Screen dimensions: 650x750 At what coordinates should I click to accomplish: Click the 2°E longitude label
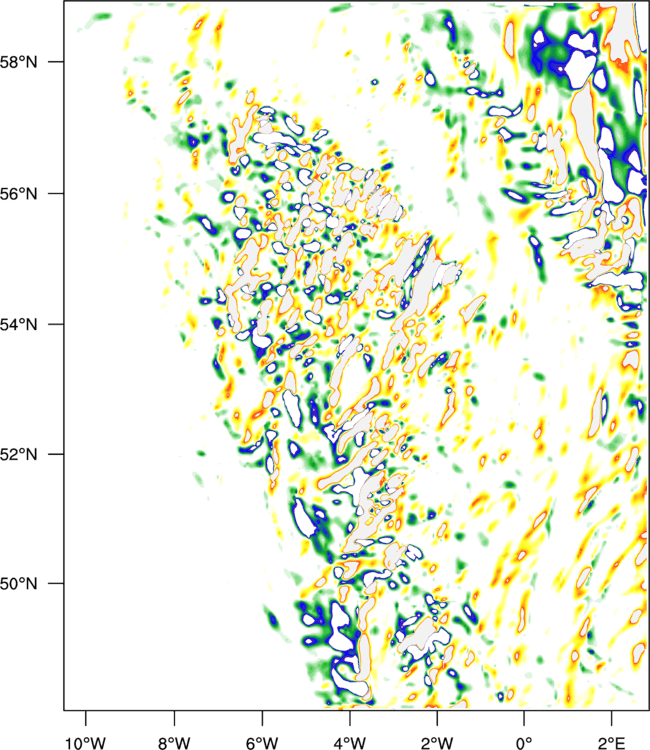[x=612, y=743]
